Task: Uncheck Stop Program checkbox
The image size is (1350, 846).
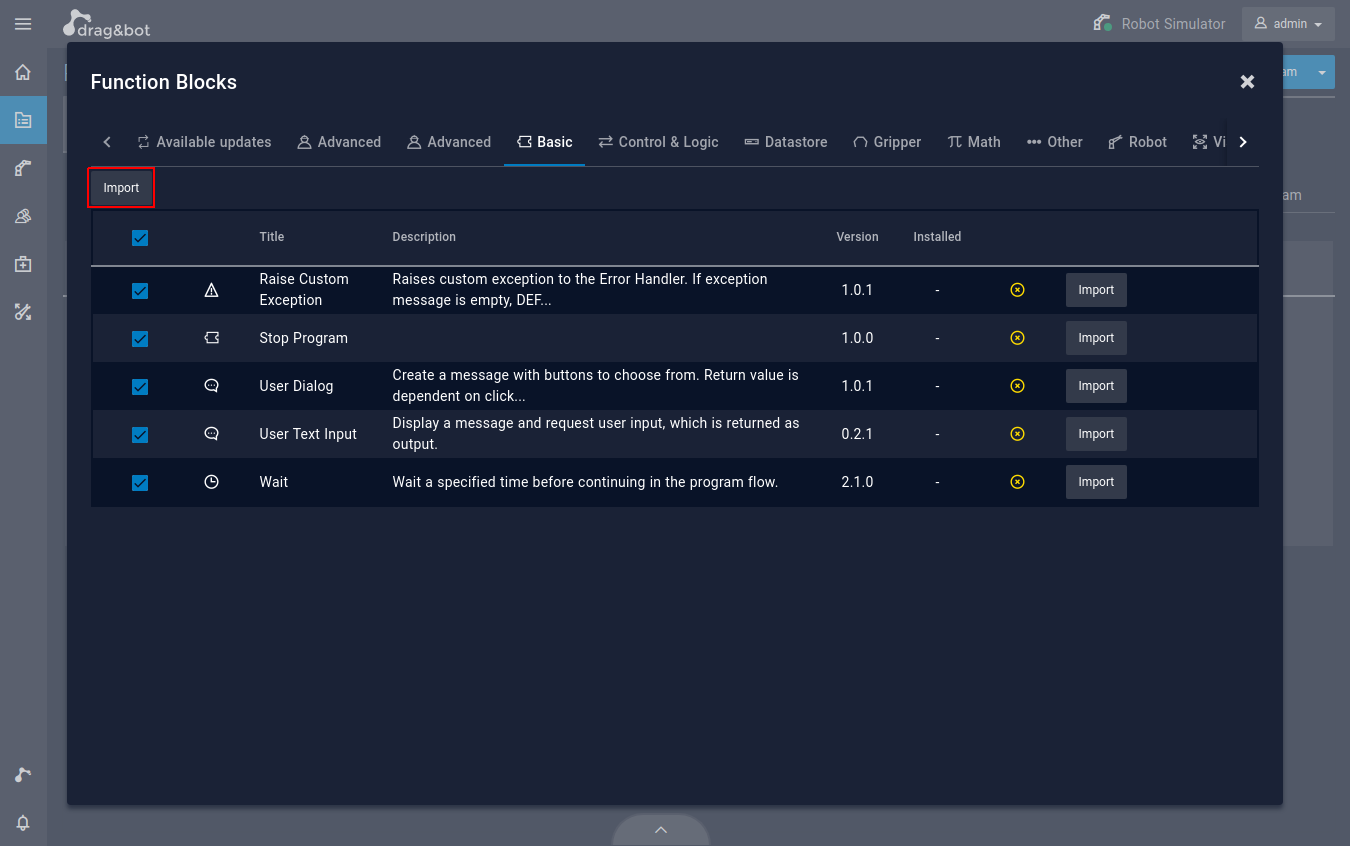Action: coord(140,339)
